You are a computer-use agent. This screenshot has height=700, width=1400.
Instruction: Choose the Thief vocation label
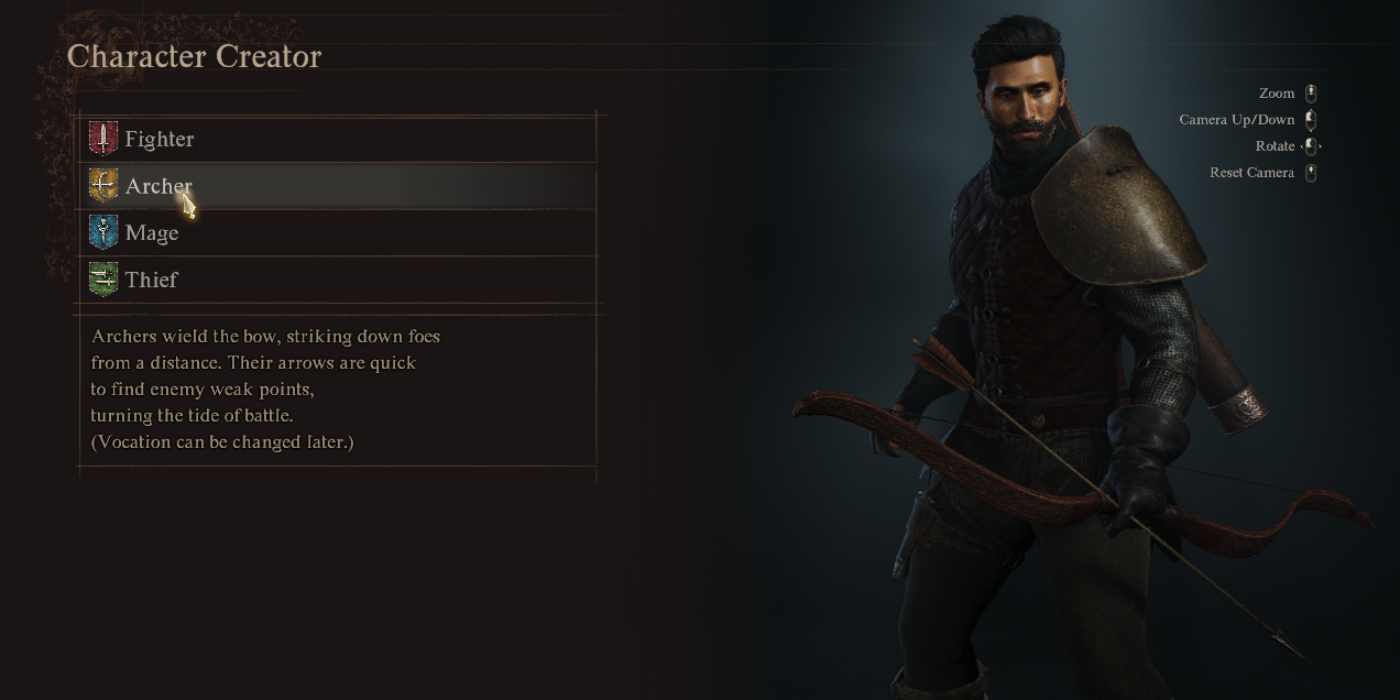tap(152, 280)
